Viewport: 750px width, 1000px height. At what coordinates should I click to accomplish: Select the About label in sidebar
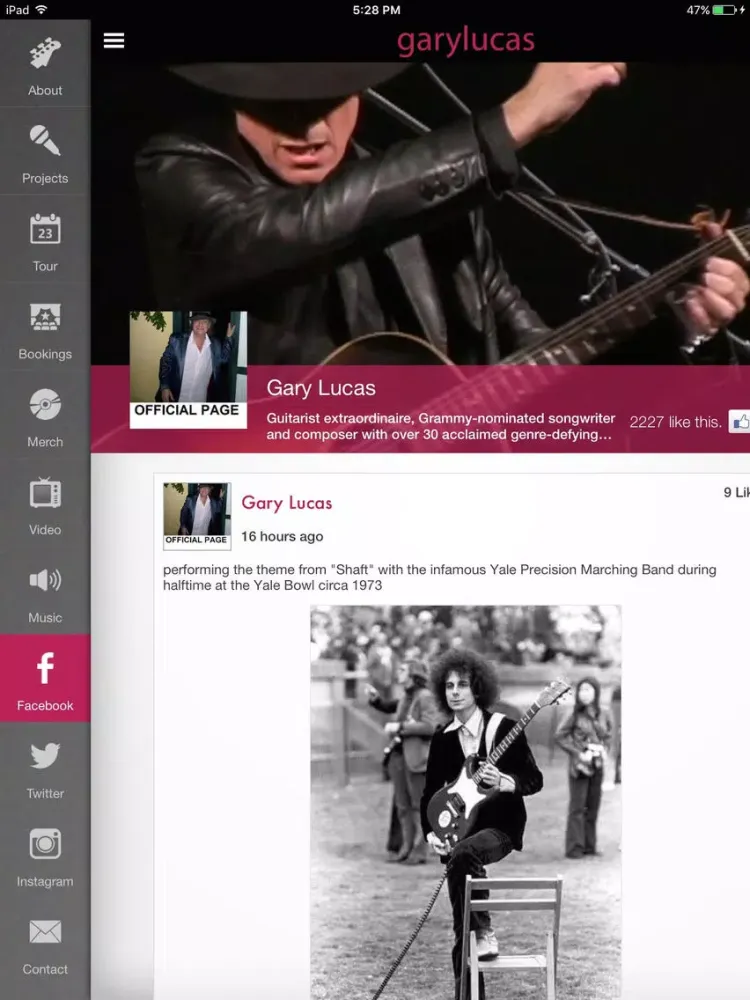tap(45, 91)
